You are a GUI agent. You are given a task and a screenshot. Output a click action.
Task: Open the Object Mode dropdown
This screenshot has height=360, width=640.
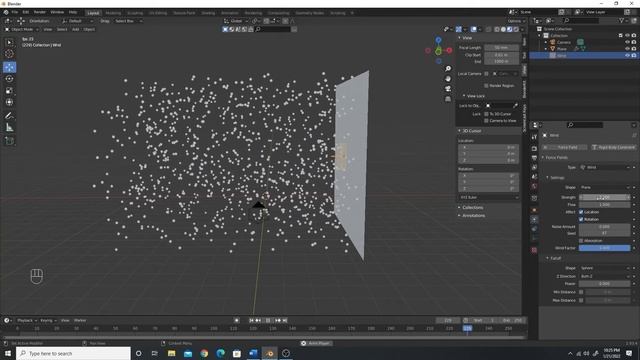tap(22, 29)
